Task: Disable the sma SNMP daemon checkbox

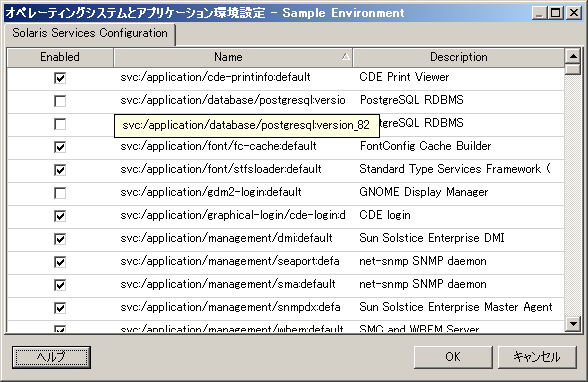Action: point(60,285)
